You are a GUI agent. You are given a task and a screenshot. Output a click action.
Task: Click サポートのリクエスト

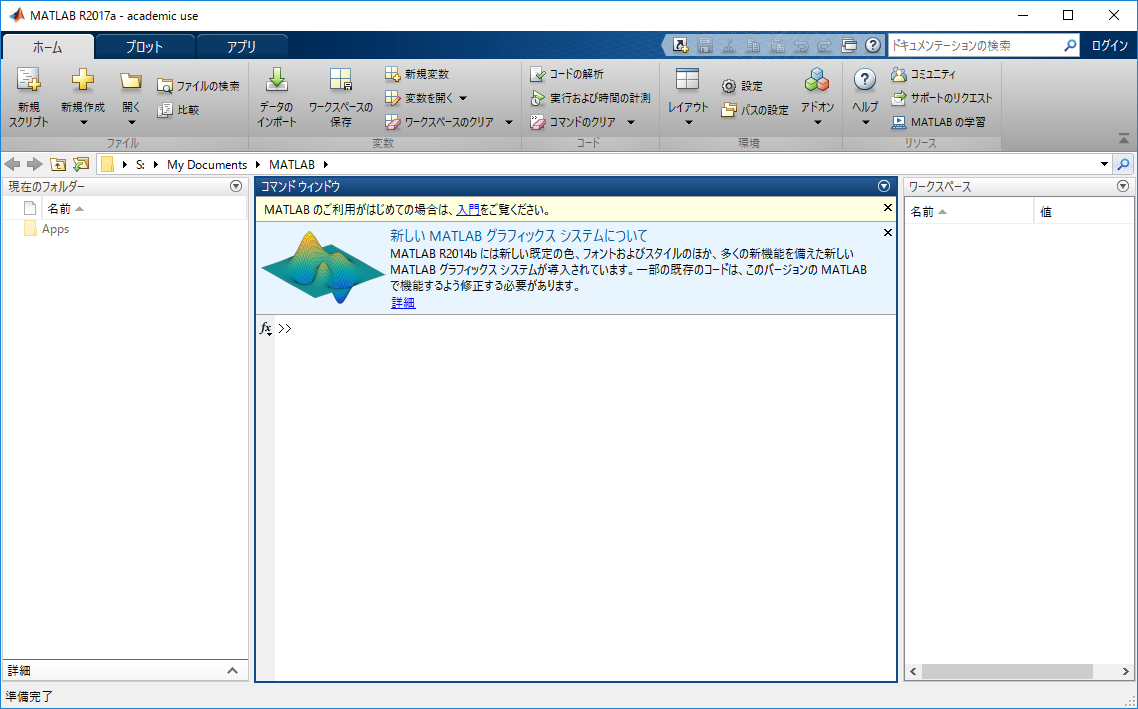coord(941,98)
